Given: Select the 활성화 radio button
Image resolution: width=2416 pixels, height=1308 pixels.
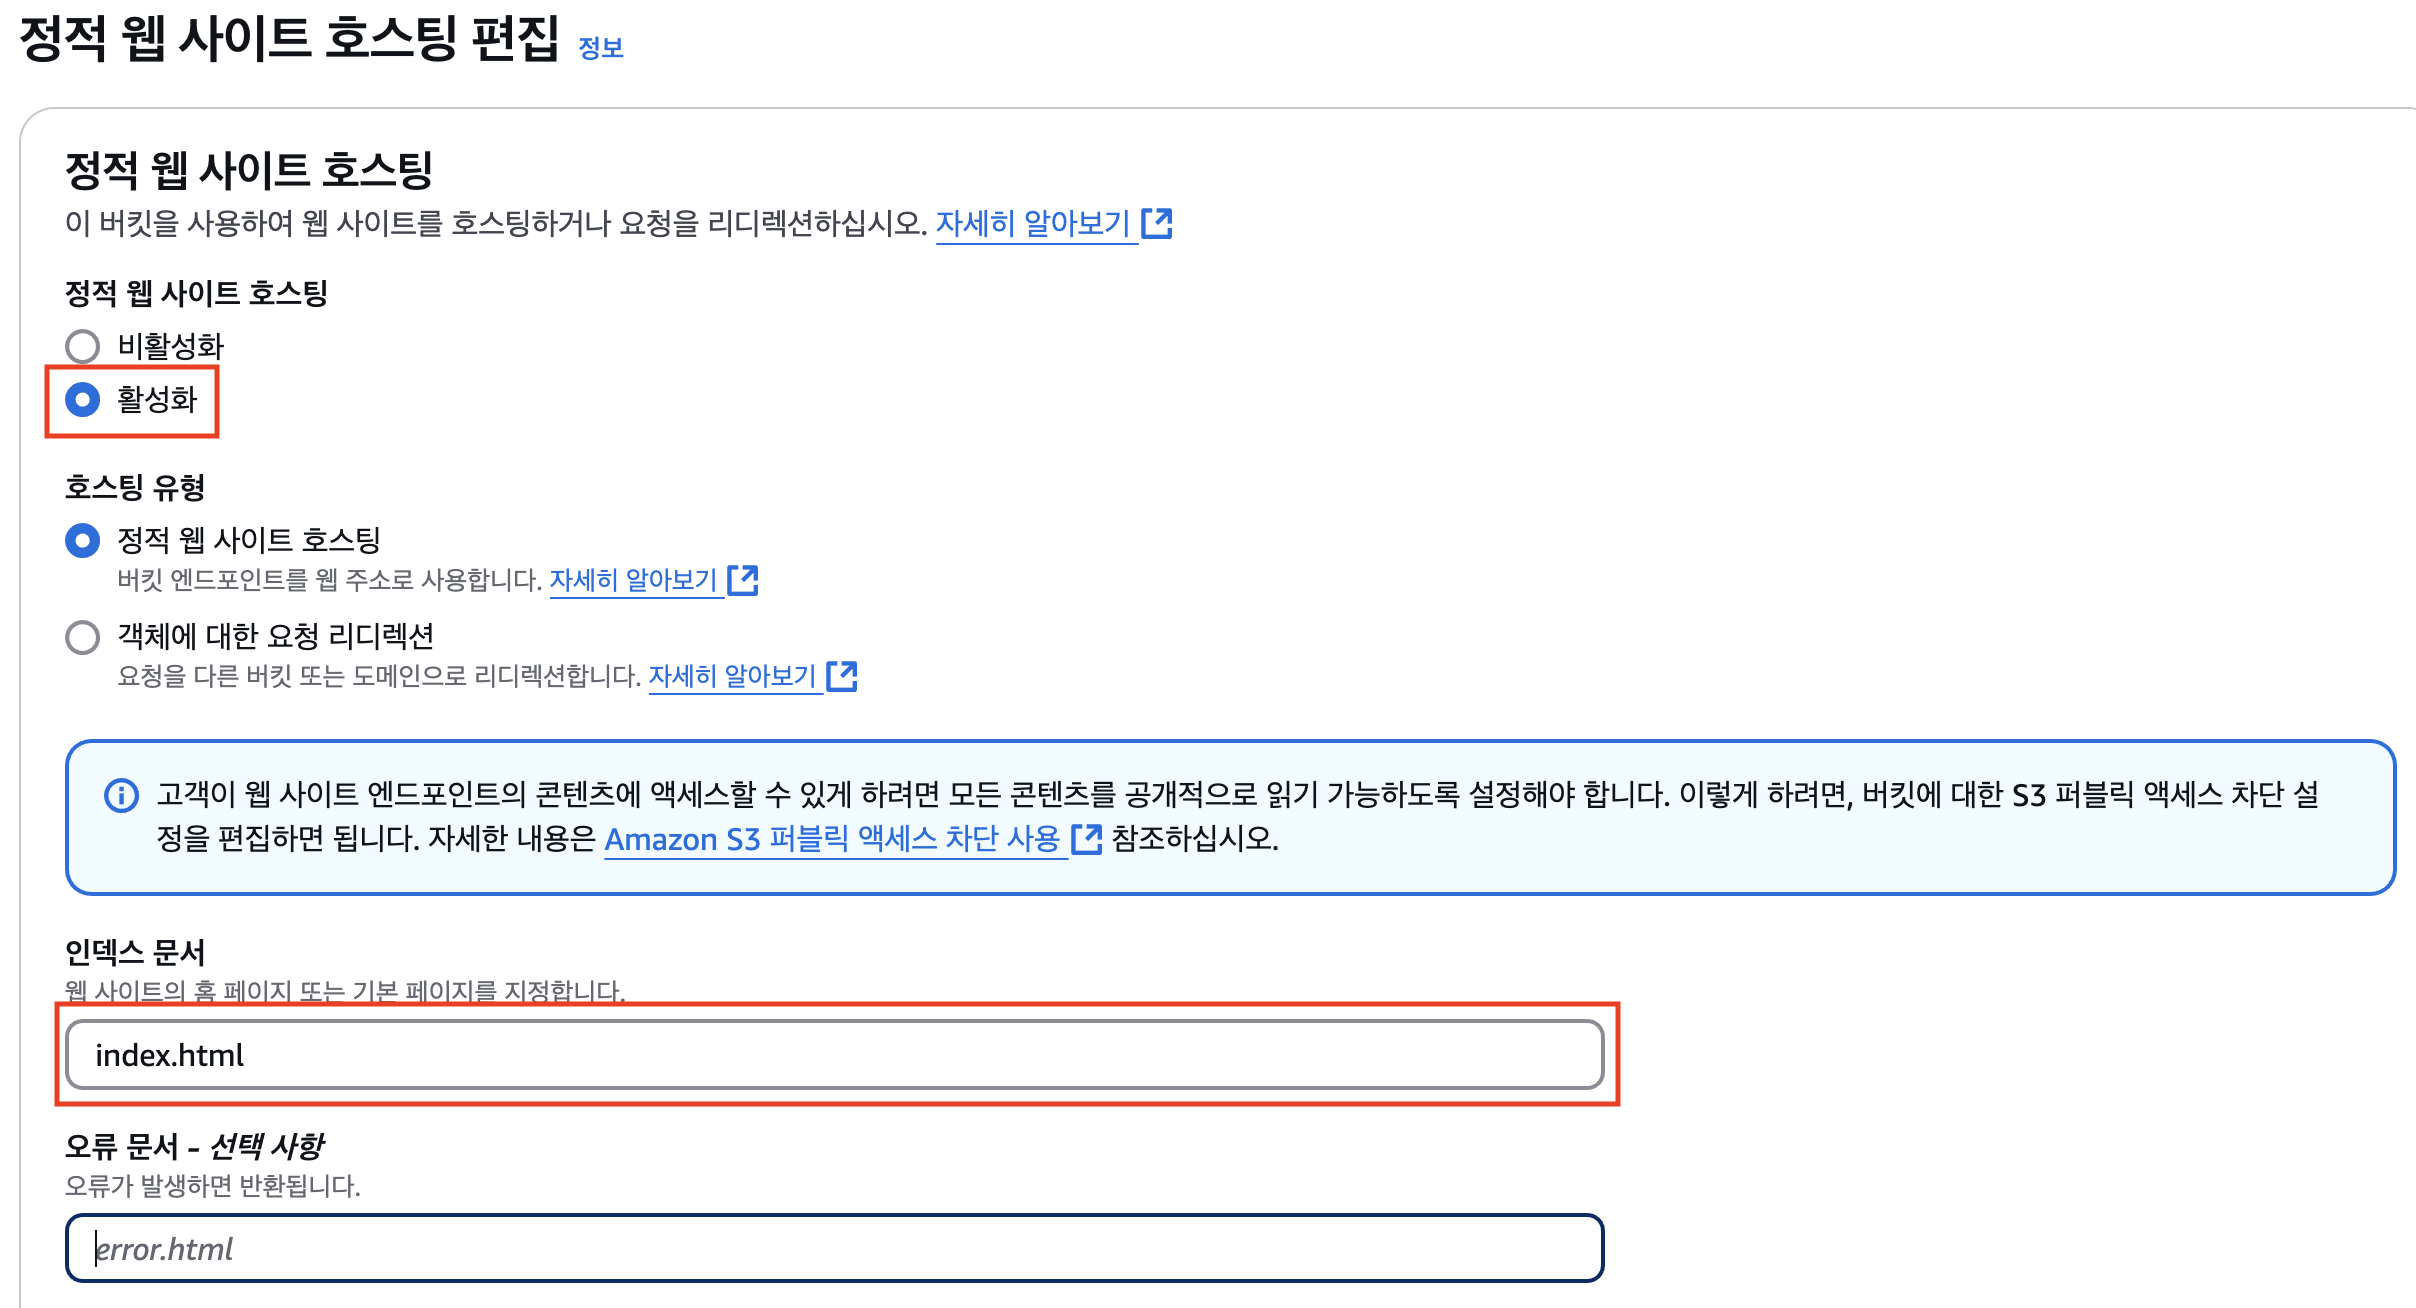Looking at the screenshot, I should tap(82, 400).
